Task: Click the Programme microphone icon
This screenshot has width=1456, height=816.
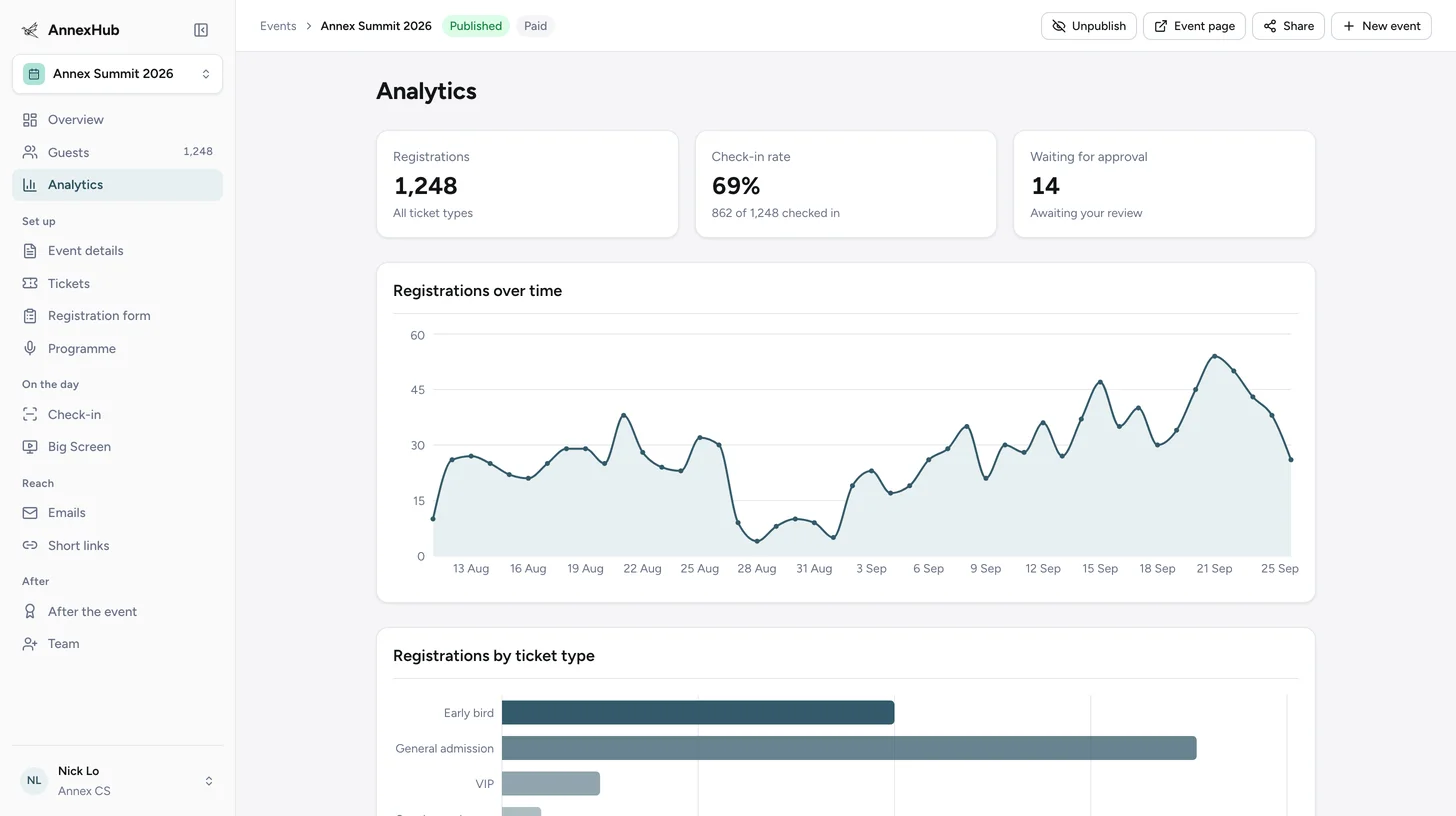Action: point(30,349)
